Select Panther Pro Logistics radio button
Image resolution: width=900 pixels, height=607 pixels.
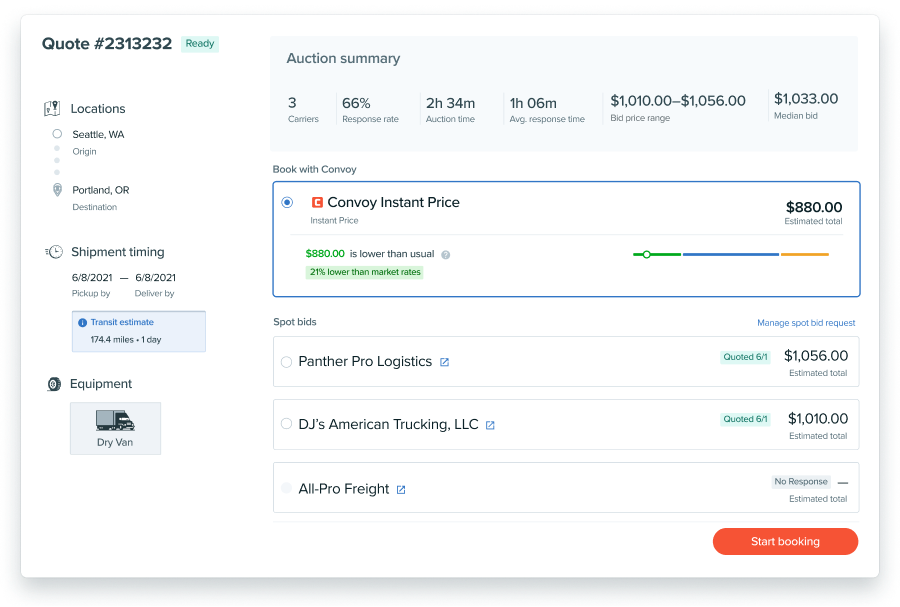click(286, 362)
